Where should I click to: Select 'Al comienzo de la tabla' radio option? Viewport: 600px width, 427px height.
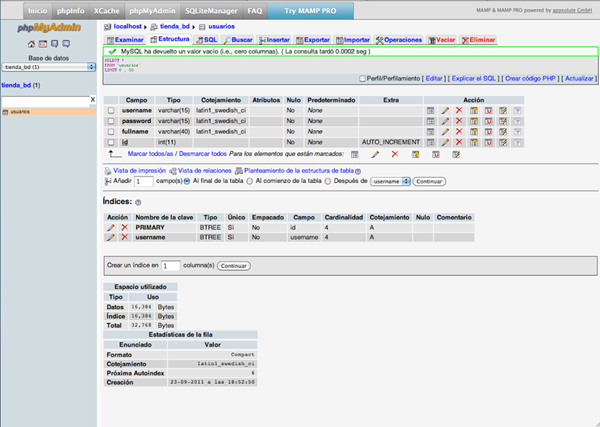249,181
